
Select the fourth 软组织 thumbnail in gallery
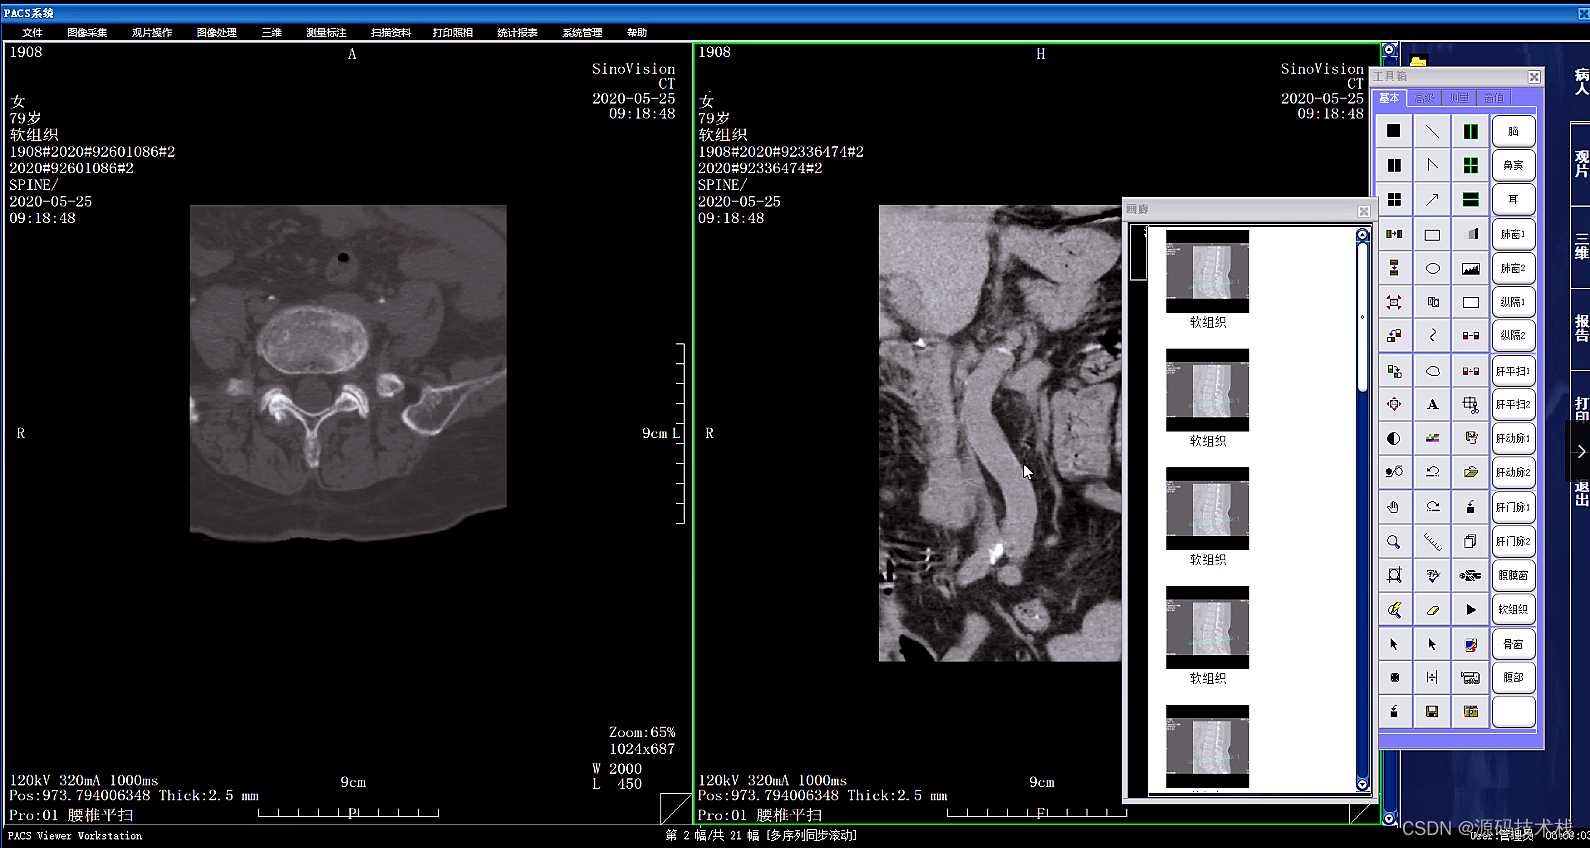[x=1207, y=627]
